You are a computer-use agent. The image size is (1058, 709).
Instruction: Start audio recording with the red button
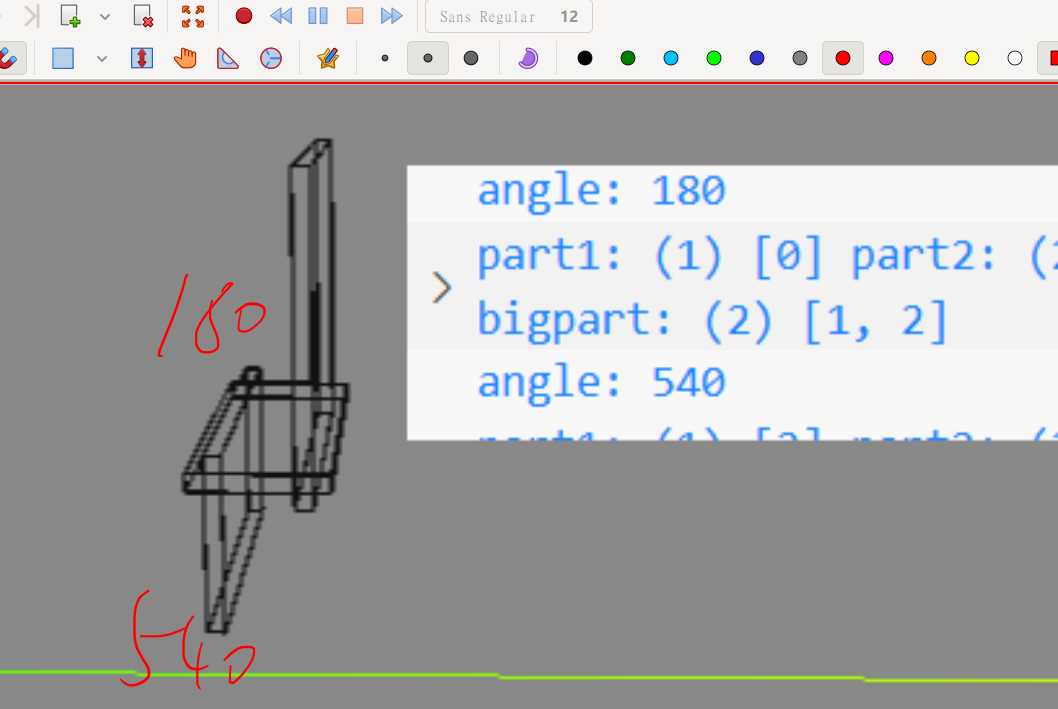[244, 16]
